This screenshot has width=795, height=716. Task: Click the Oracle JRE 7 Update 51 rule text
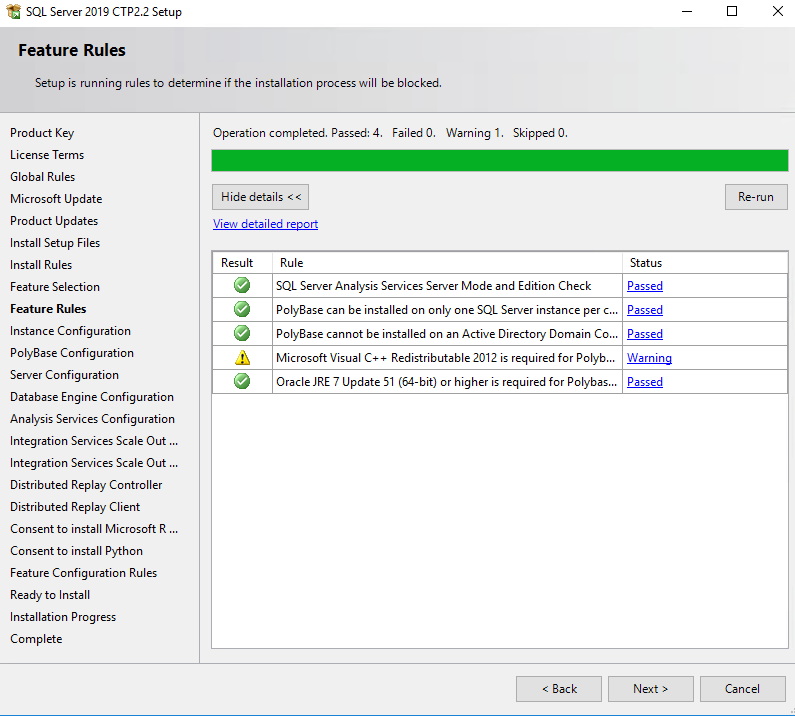click(x=447, y=382)
